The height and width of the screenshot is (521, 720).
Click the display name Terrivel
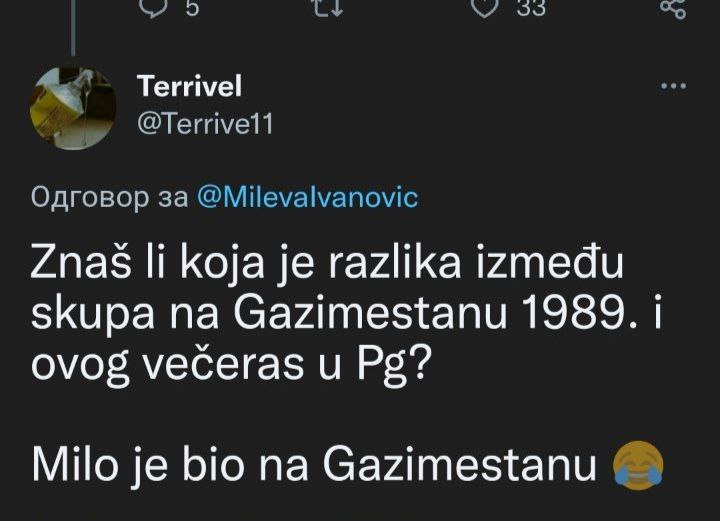coord(189,87)
